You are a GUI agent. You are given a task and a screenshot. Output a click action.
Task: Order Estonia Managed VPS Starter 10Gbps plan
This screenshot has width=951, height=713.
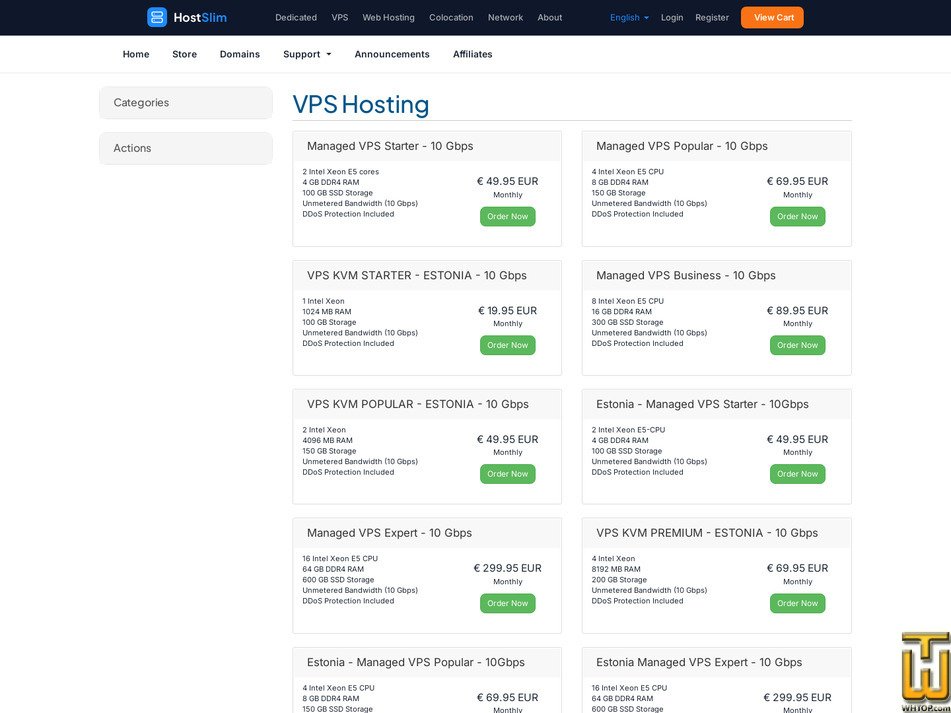798,474
